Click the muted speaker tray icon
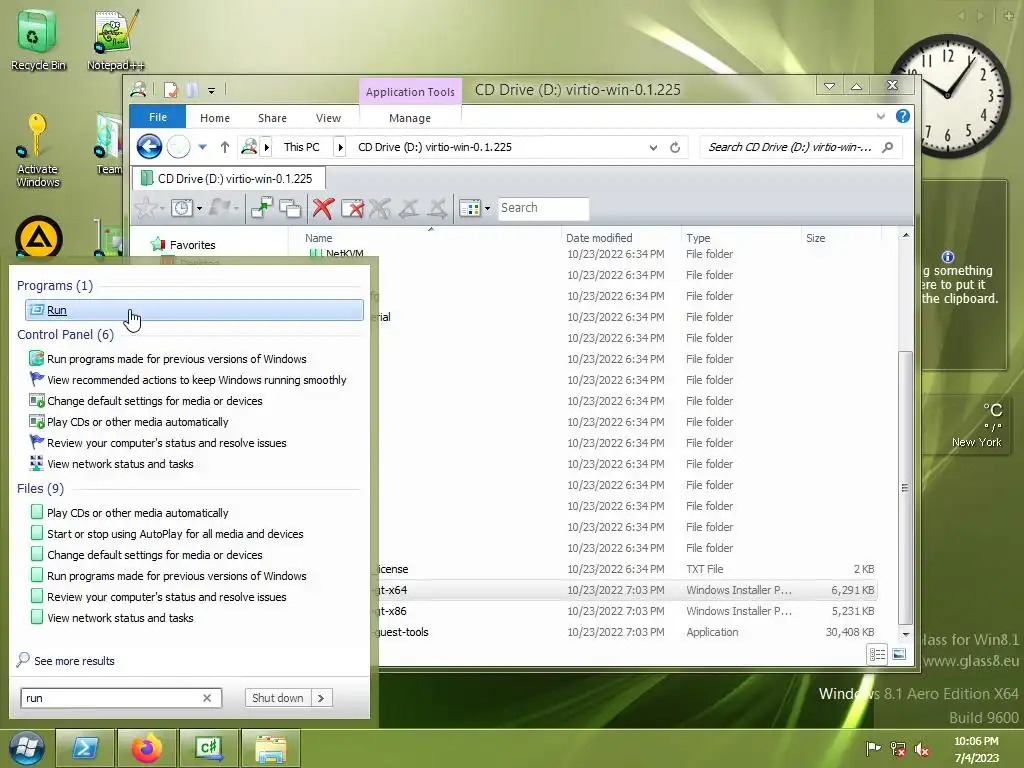Image resolution: width=1024 pixels, height=768 pixels. (922, 748)
